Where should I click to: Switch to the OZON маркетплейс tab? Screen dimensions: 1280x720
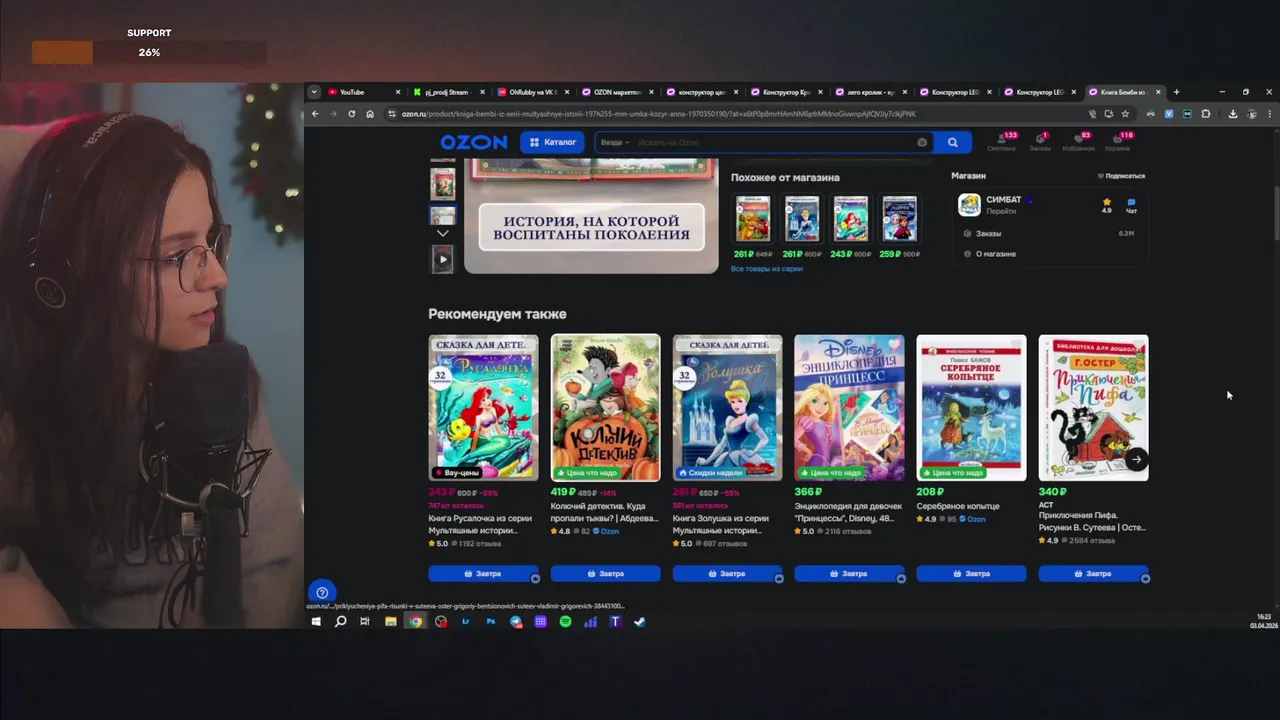(x=617, y=92)
